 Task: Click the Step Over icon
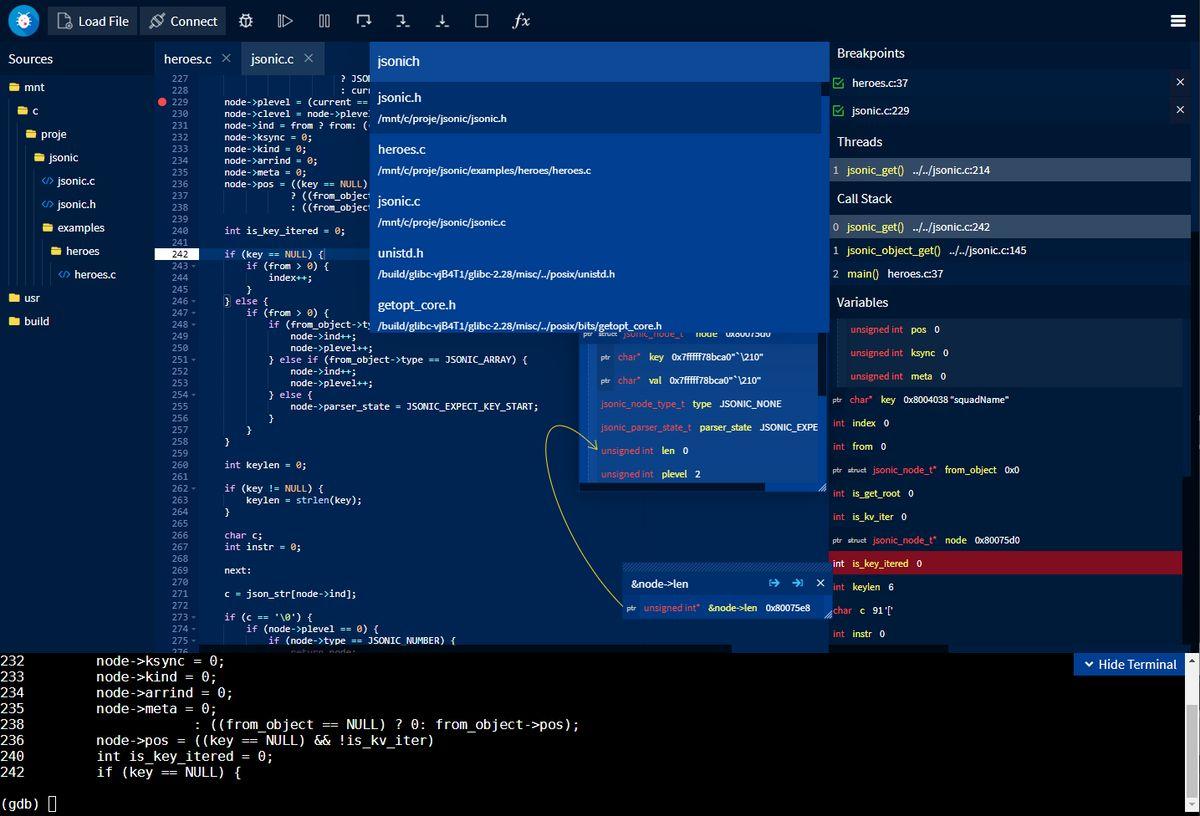363,21
